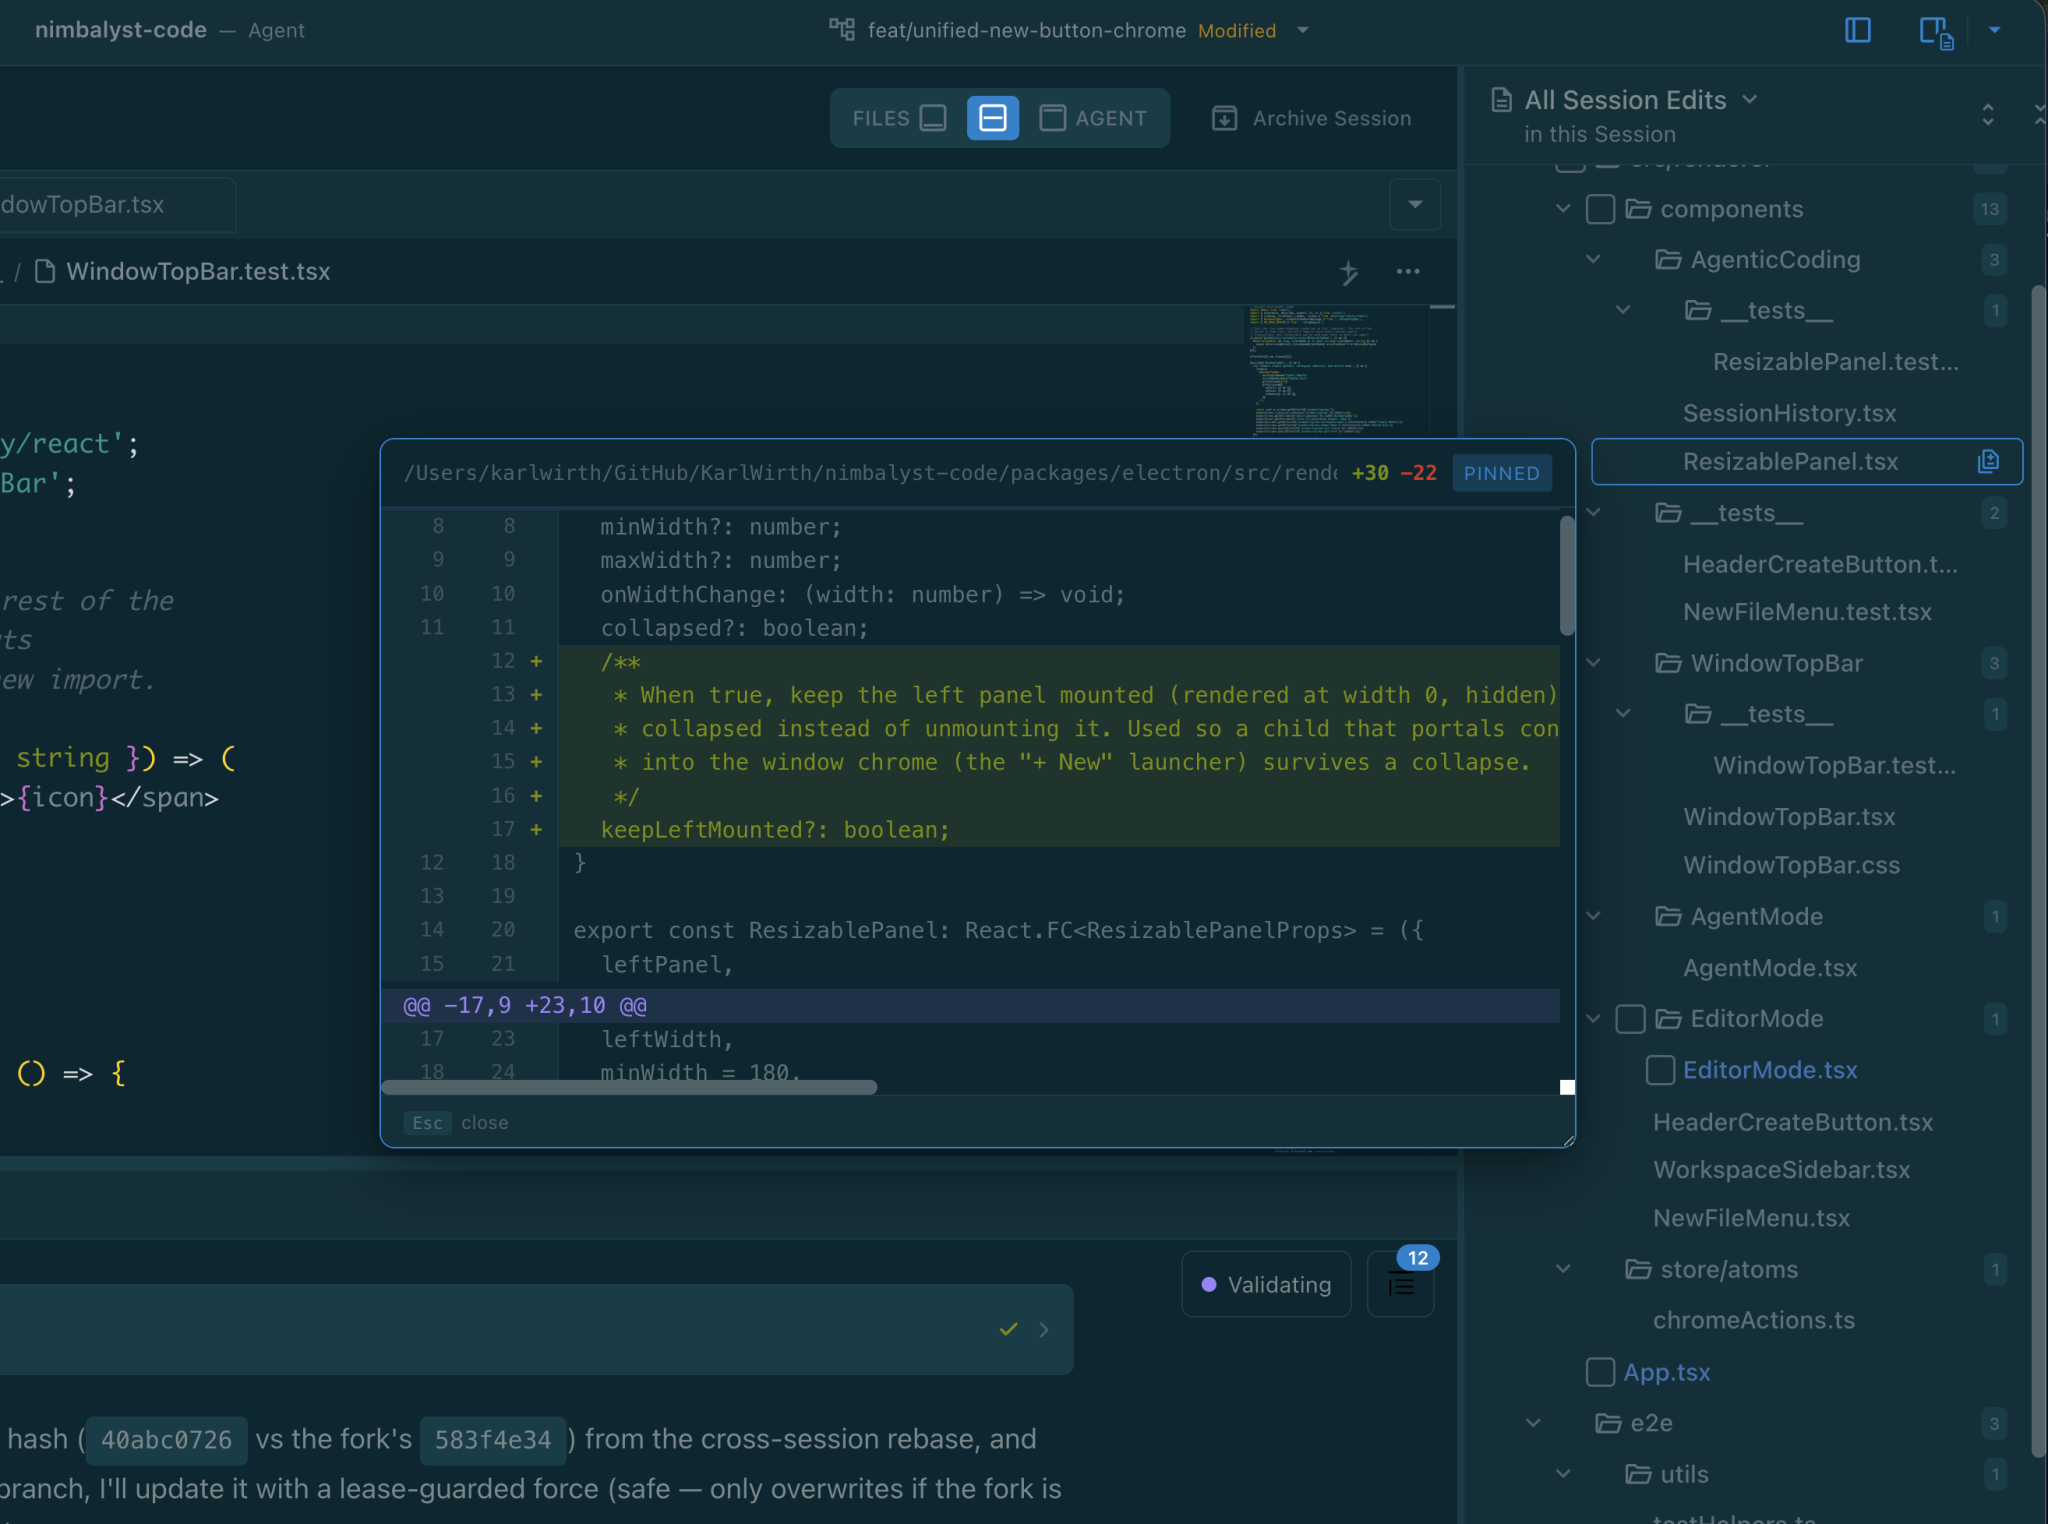
Task: Click Archive Session box icon
Action: (1224, 118)
